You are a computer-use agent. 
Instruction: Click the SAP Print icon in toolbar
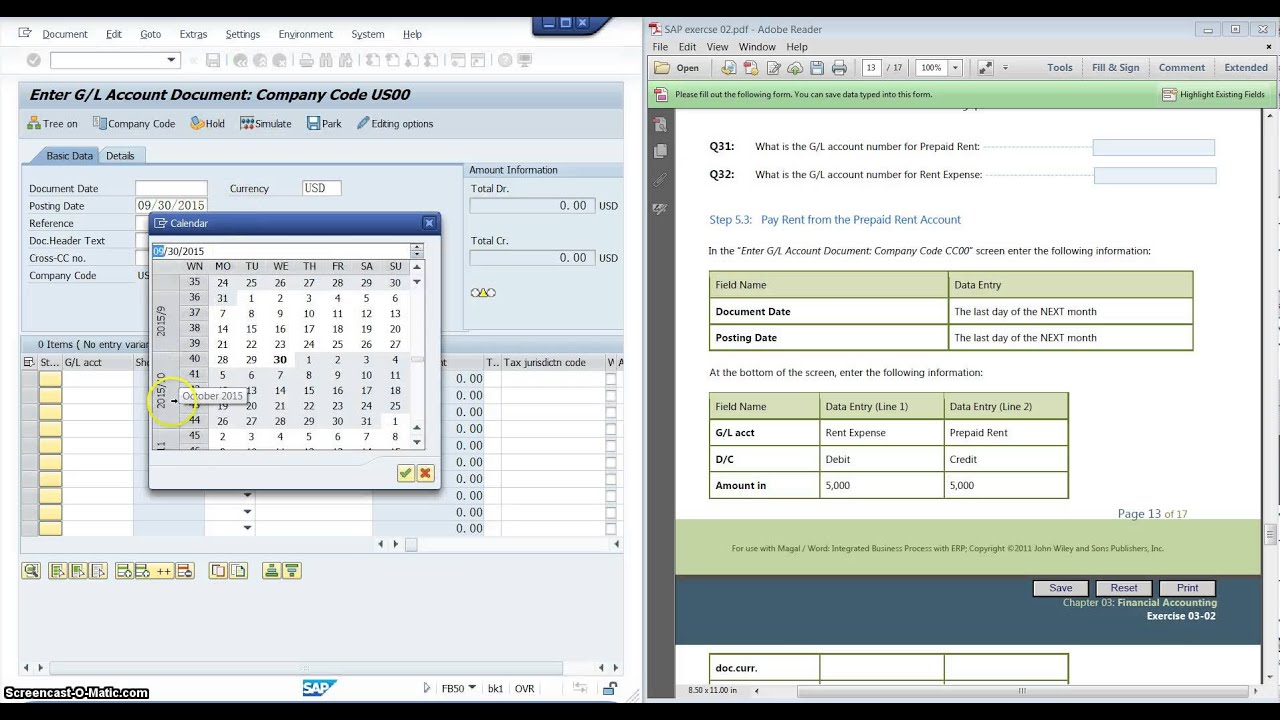tap(307, 61)
